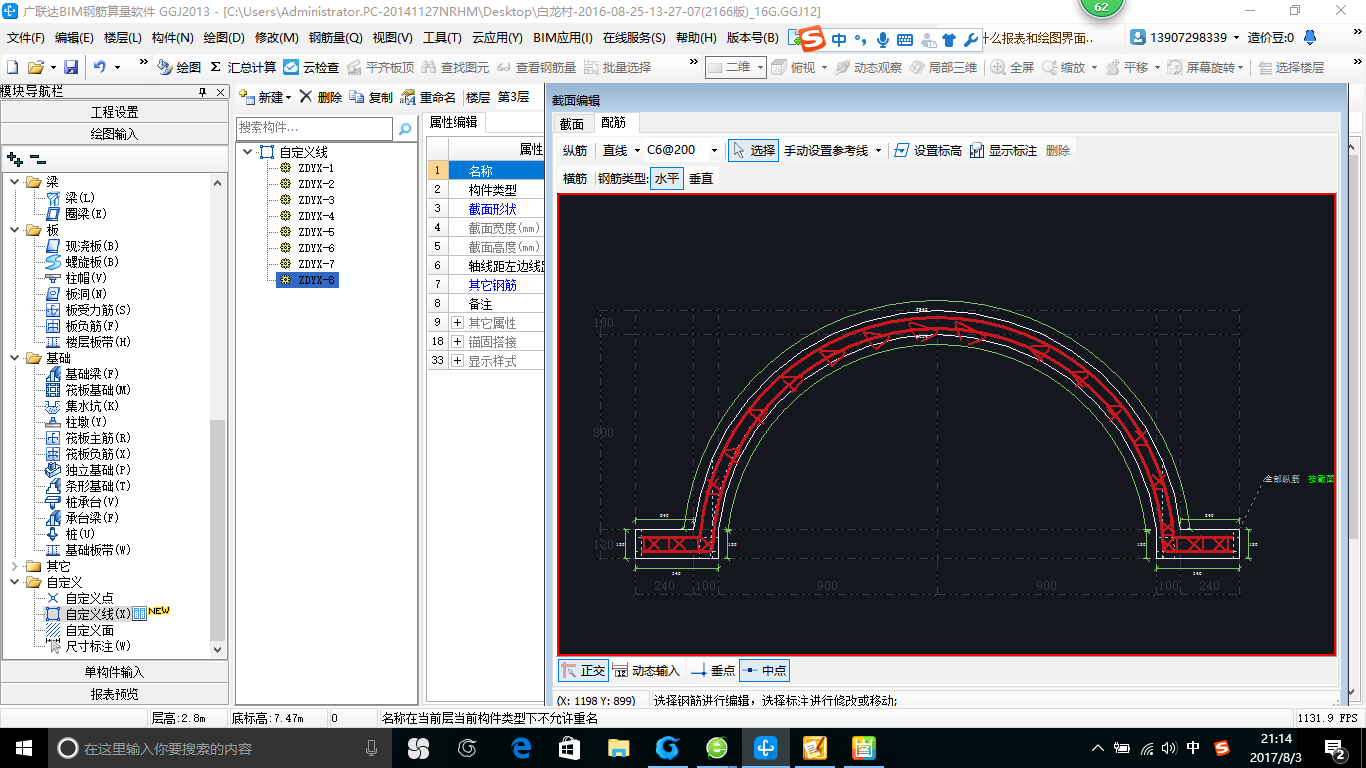This screenshot has height=768, width=1366.
Task: Expand the 其它 folder node
Action: coord(15,566)
